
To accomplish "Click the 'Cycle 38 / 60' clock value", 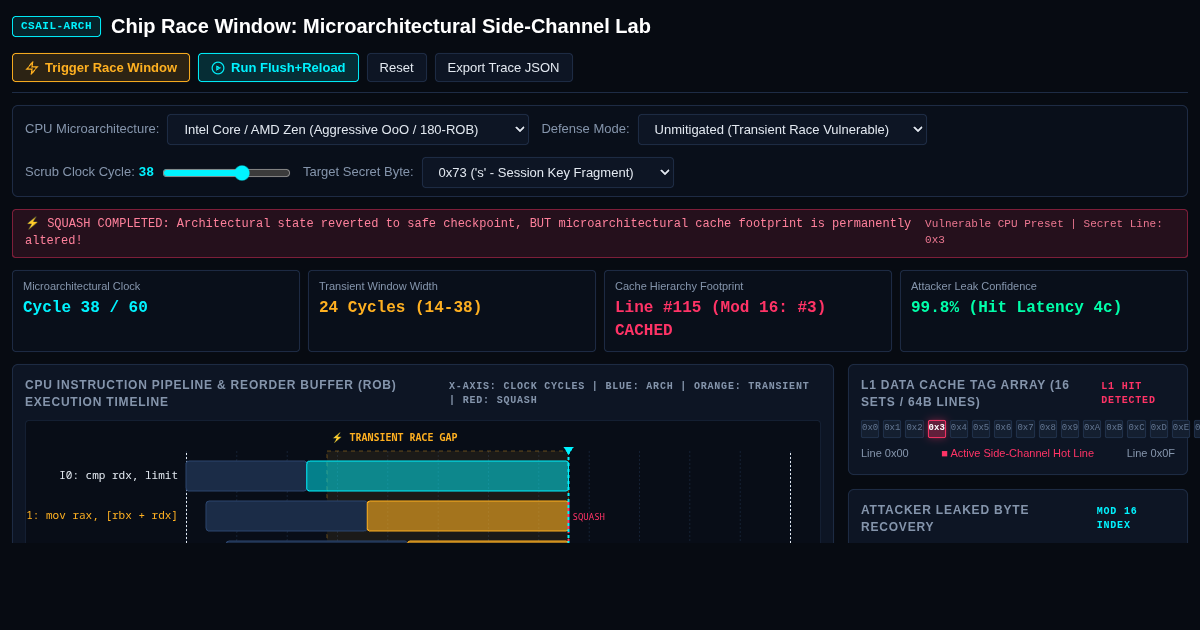I will coord(85,308).
